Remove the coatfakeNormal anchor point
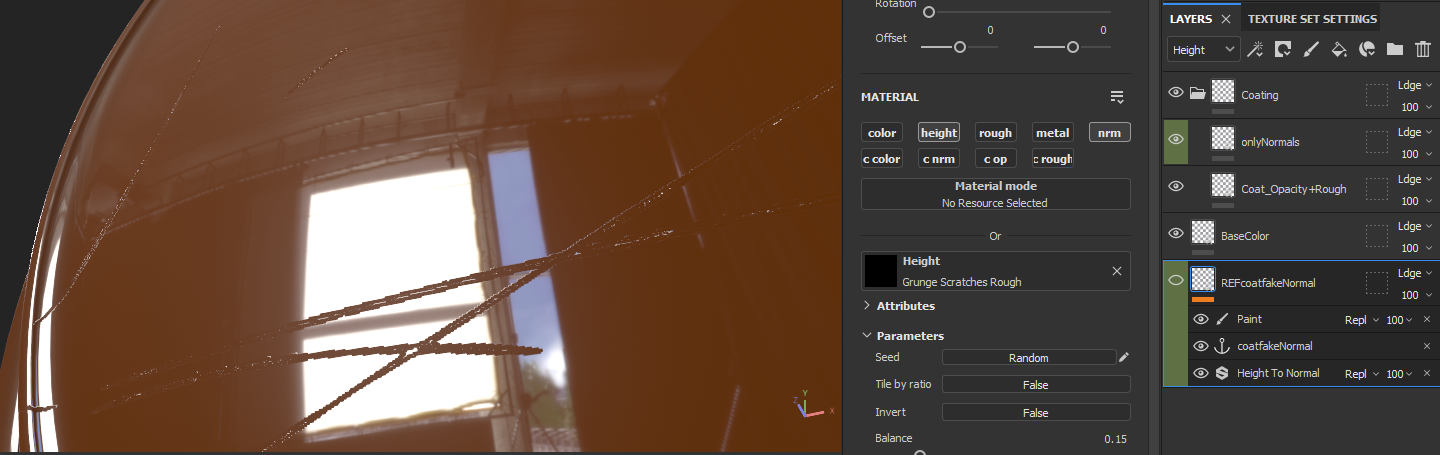The image size is (1440, 455). [1427, 346]
